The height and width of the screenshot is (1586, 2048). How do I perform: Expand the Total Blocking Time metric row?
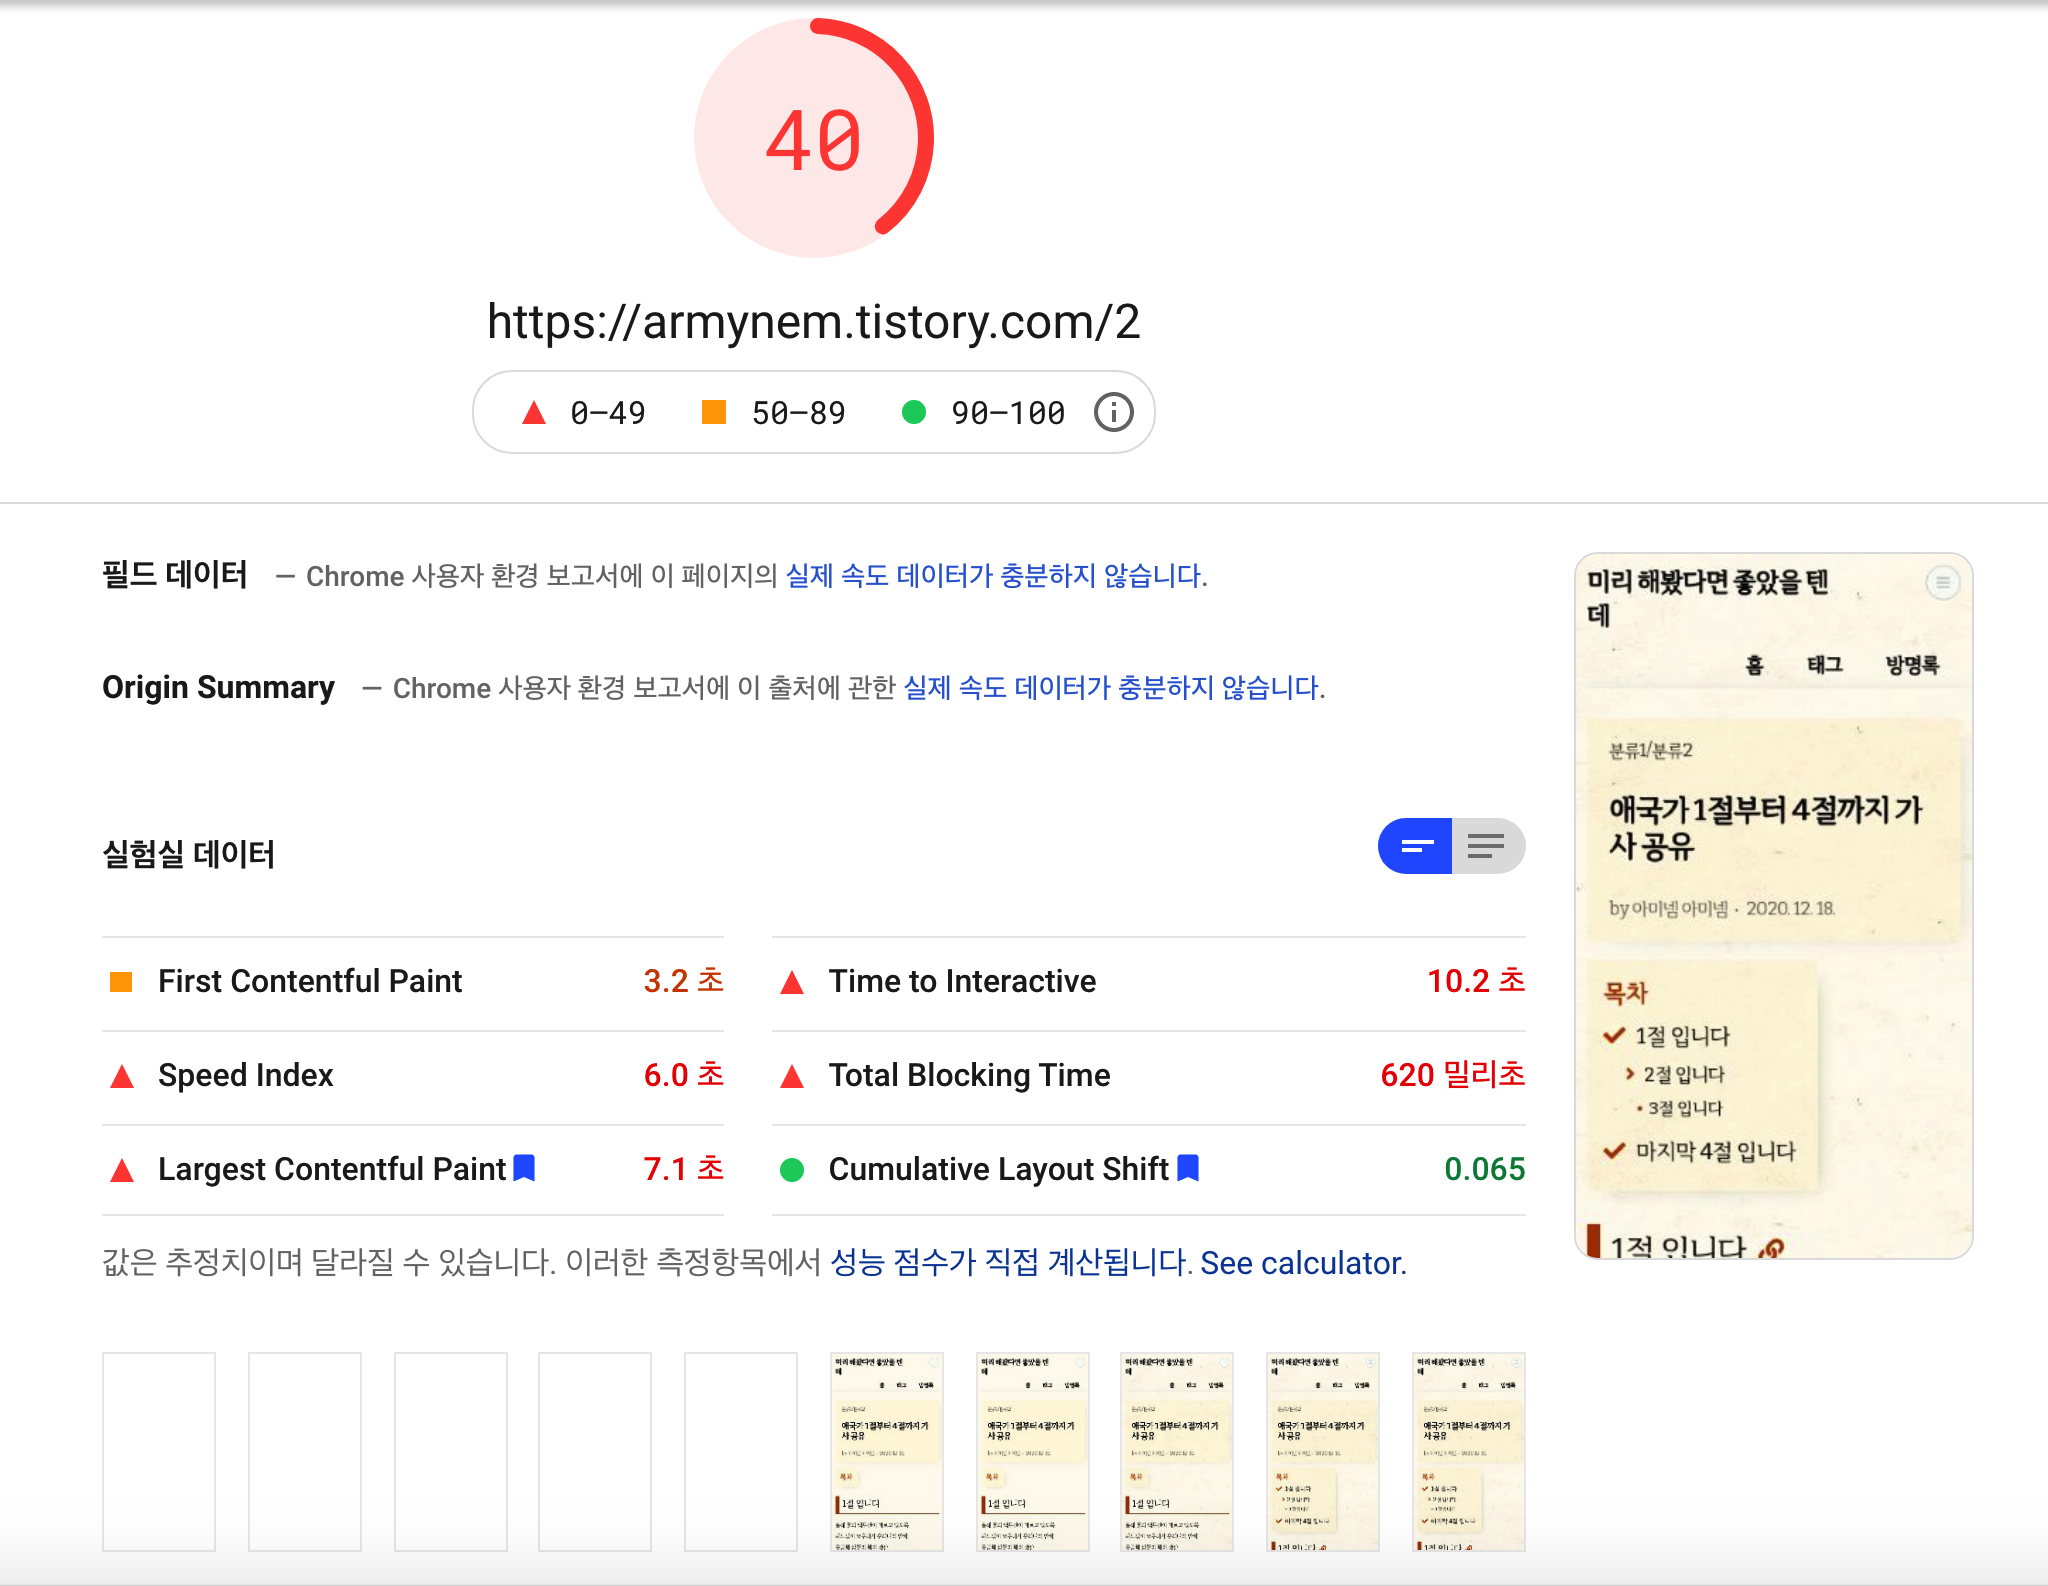click(x=968, y=1076)
